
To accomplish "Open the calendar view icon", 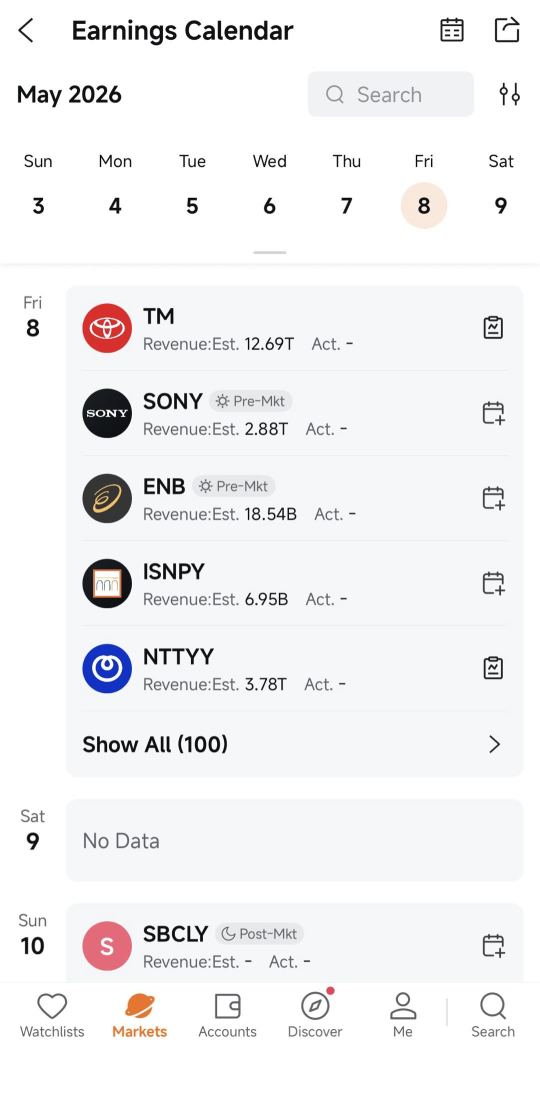I will tap(452, 30).
